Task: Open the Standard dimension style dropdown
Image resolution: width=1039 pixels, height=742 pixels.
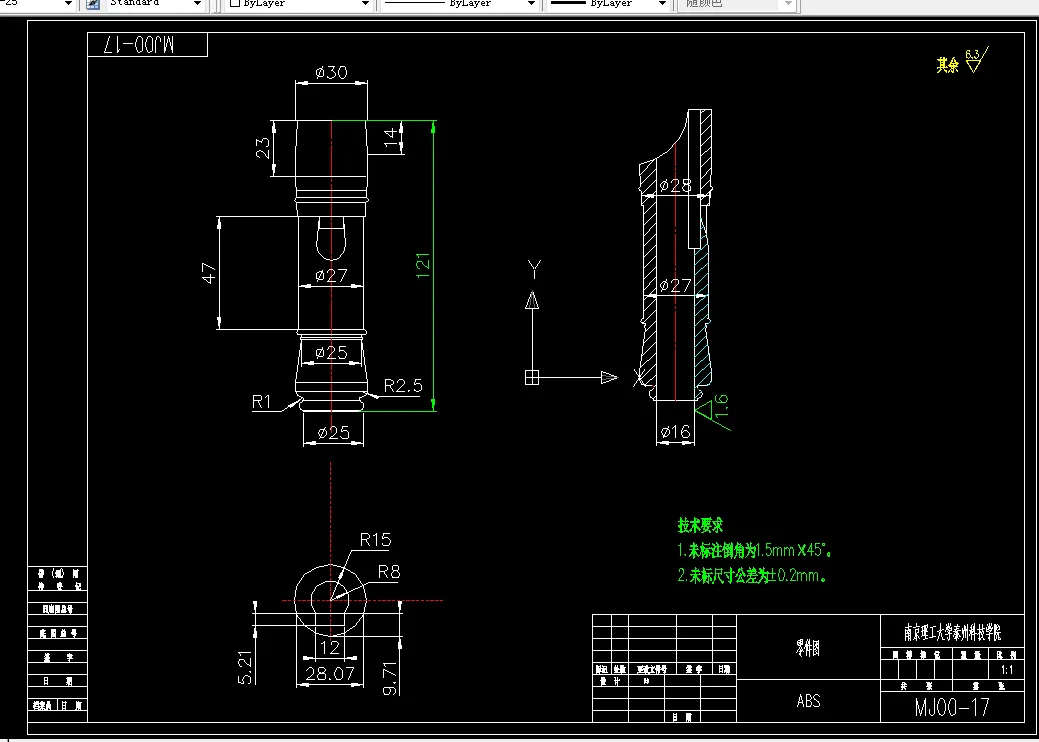Action: pos(197,4)
